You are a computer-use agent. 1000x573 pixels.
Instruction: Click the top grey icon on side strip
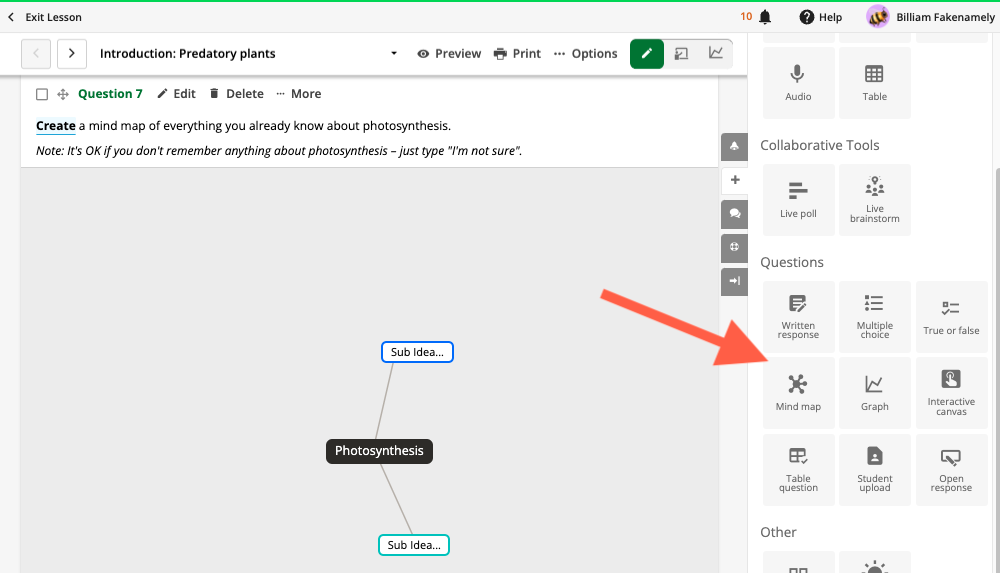click(735, 147)
